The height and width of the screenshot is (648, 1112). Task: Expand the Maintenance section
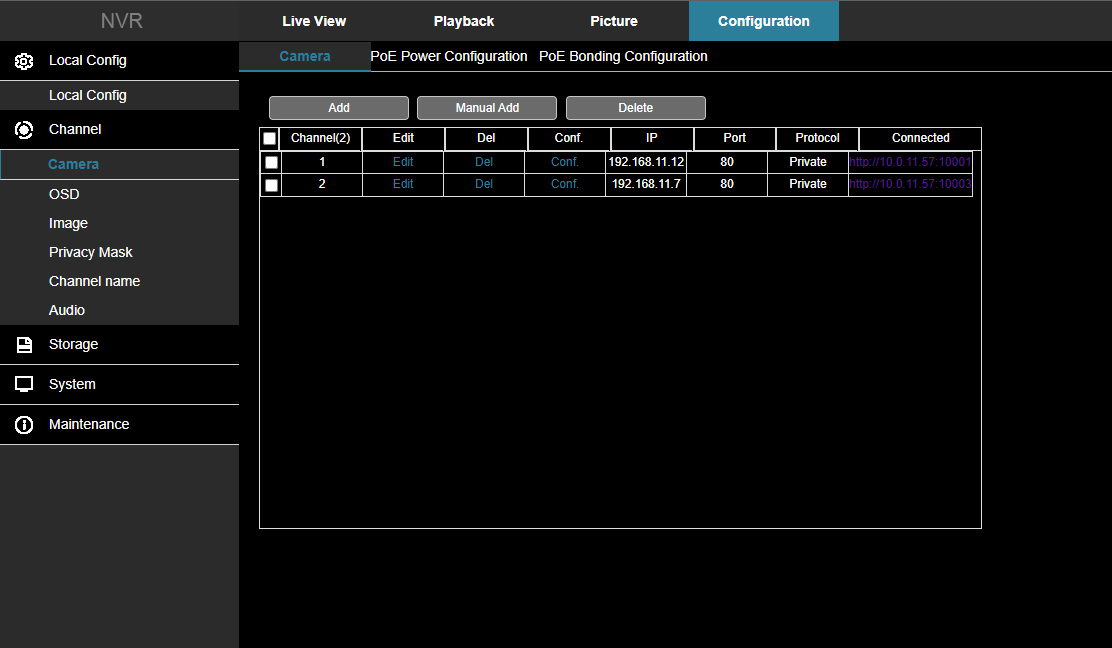pyautogui.click(x=89, y=424)
